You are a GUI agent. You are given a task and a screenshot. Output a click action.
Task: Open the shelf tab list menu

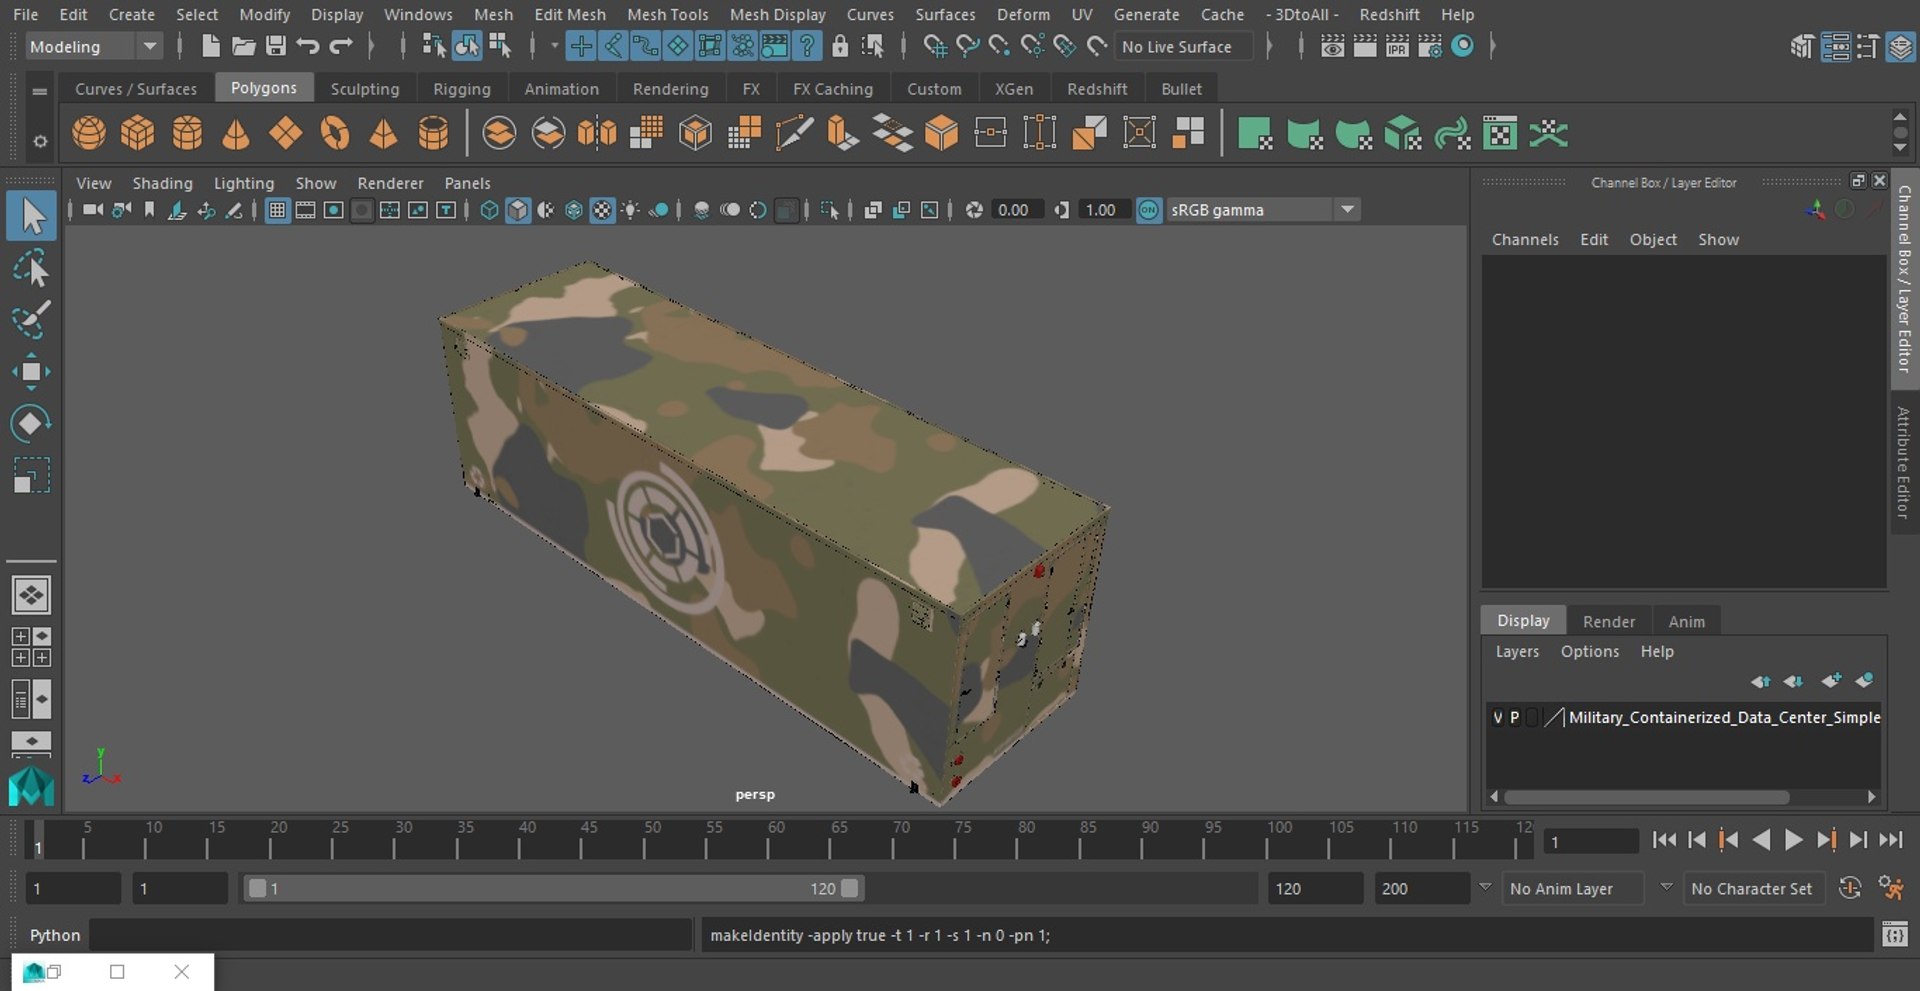(x=40, y=91)
